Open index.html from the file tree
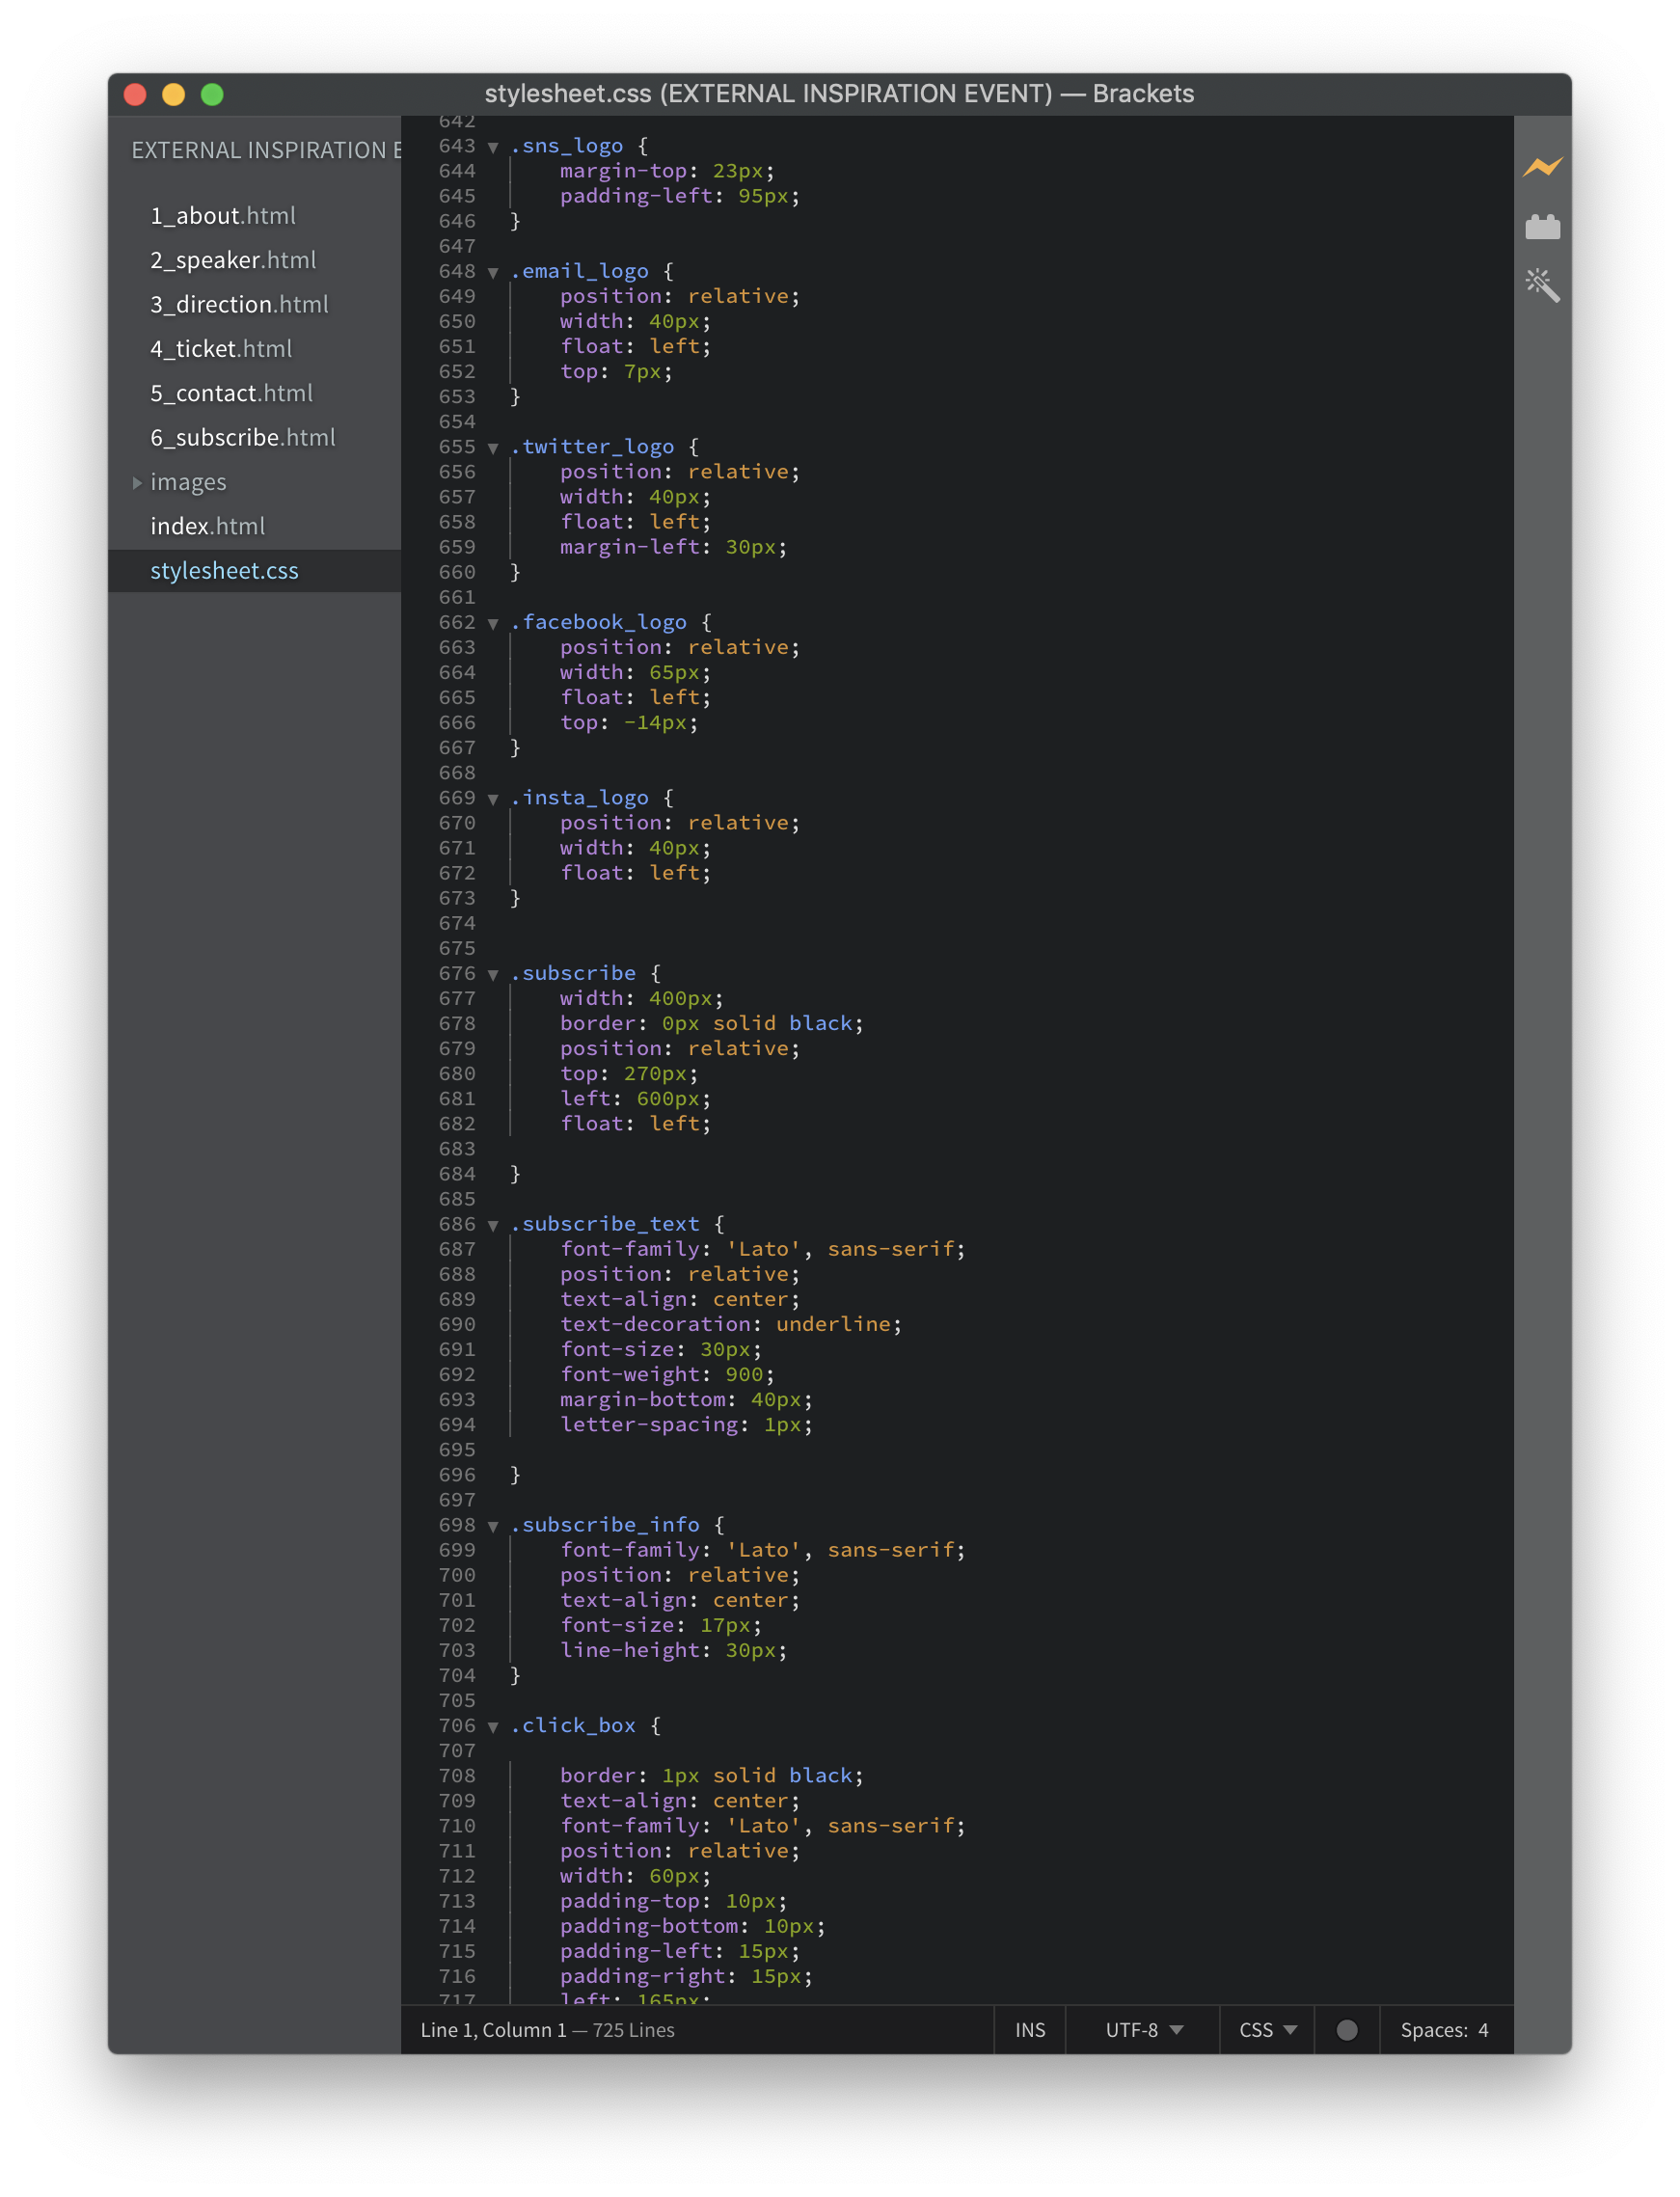The height and width of the screenshot is (2197, 1680). [207, 526]
